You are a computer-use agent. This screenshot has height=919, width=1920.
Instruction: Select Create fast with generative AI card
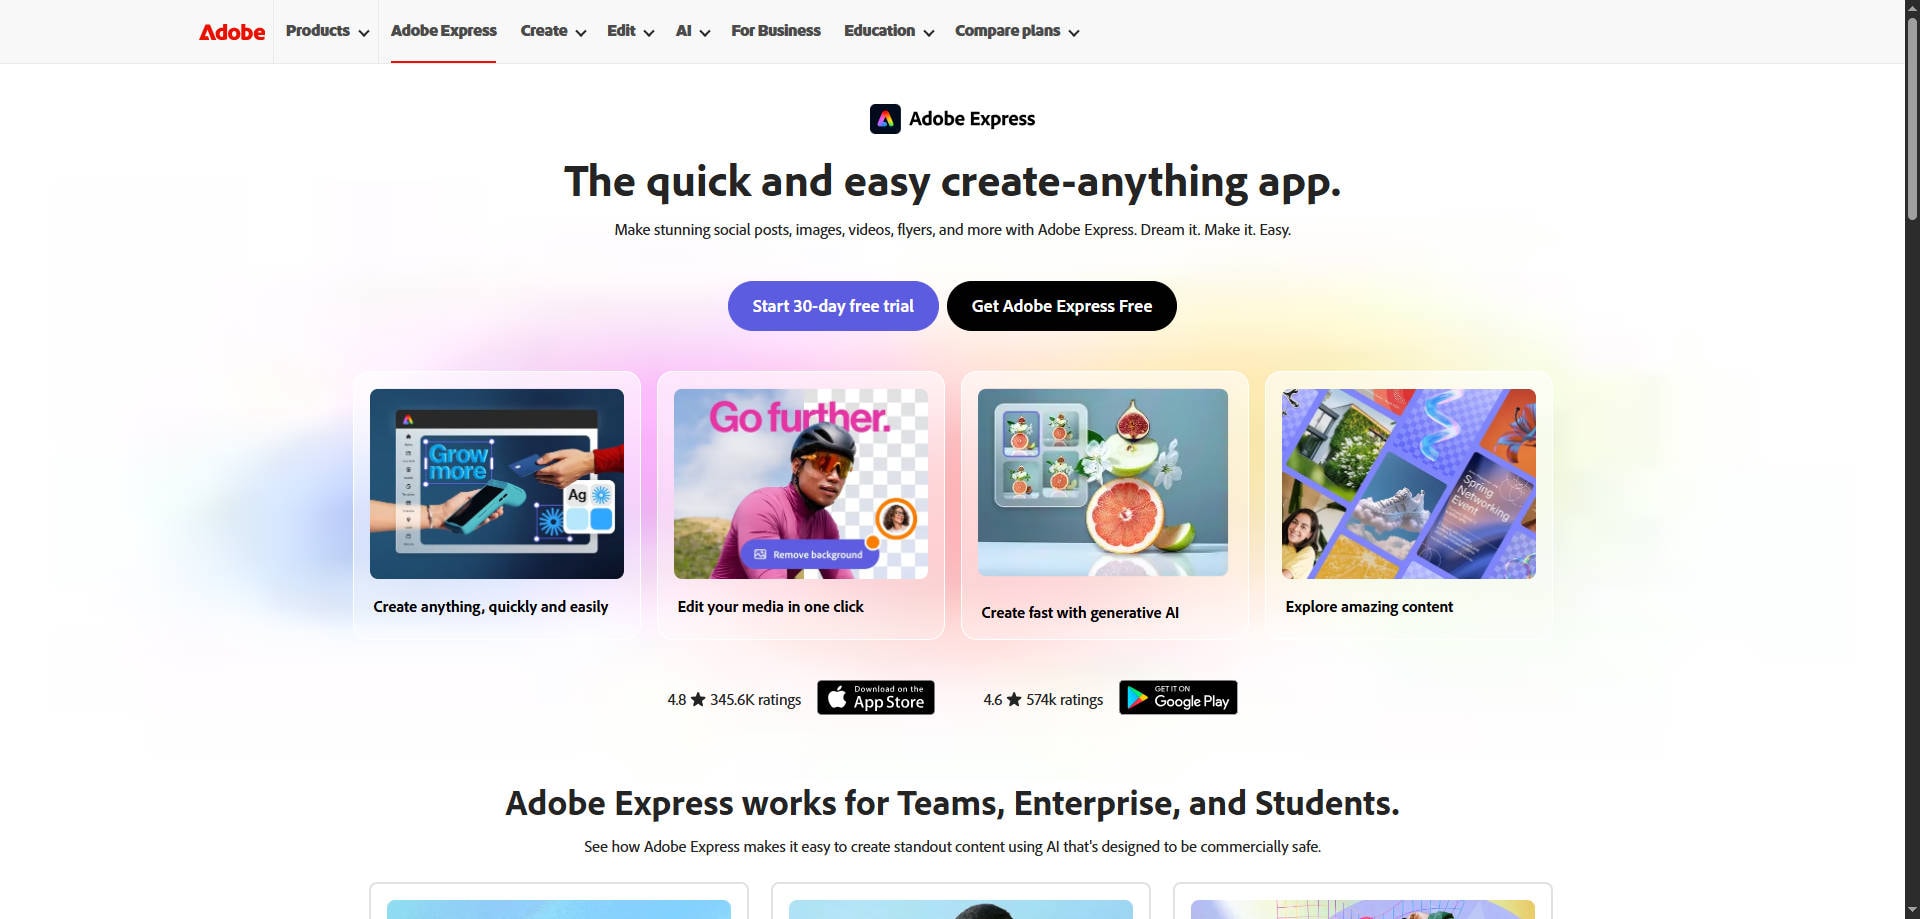click(1105, 505)
